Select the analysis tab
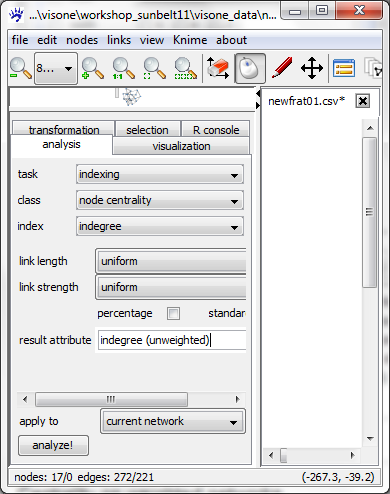The height and width of the screenshot is (494, 390). 61,144
